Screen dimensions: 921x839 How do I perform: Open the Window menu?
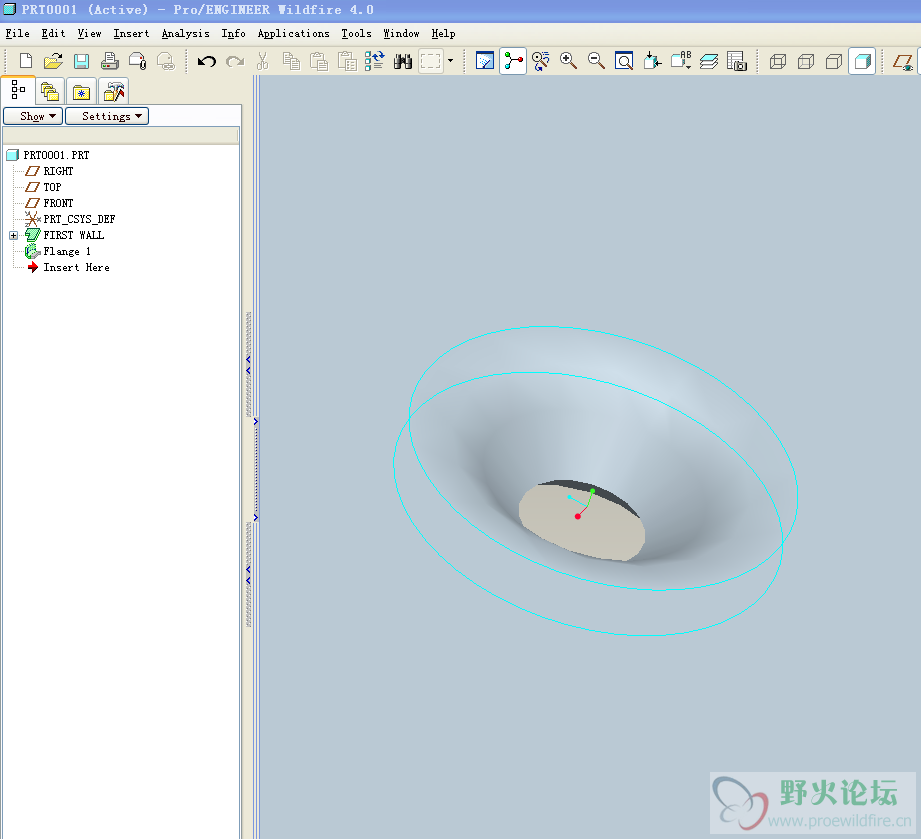click(402, 33)
